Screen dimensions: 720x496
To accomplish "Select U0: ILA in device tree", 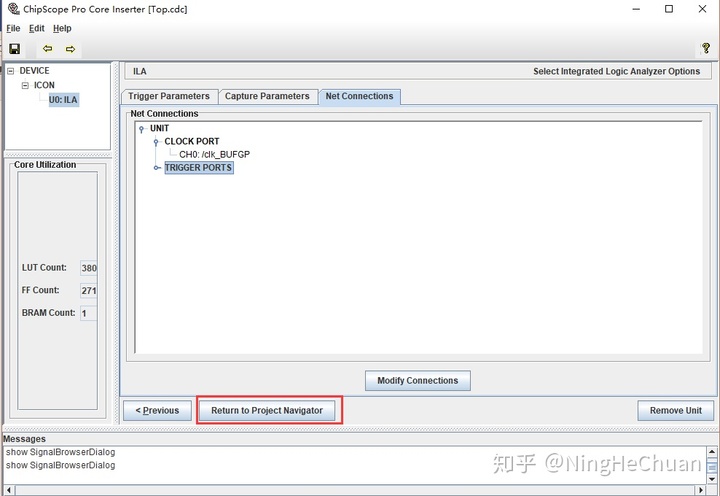I will [x=63, y=100].
